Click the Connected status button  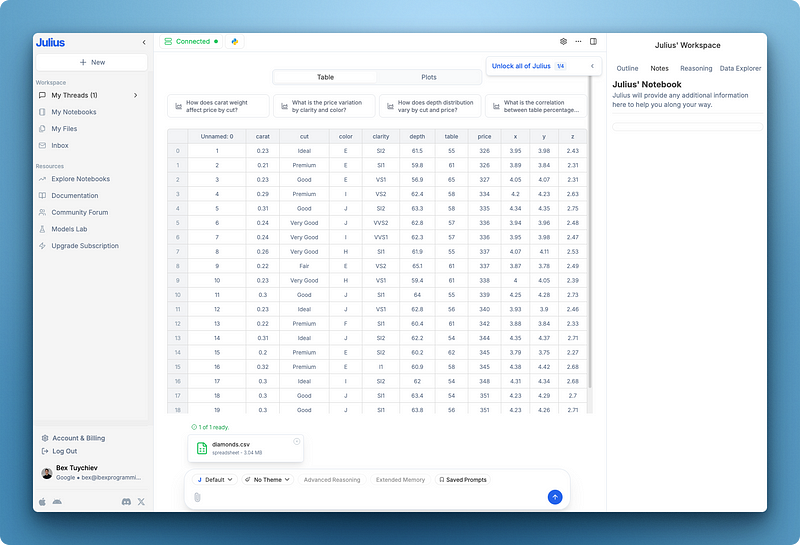(x=191, y=42)
